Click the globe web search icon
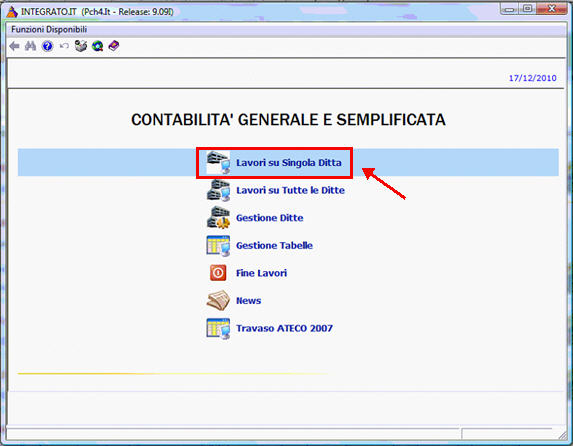Image resolution: width=573 pixels, height=446 pixels. tap(98, 46)
